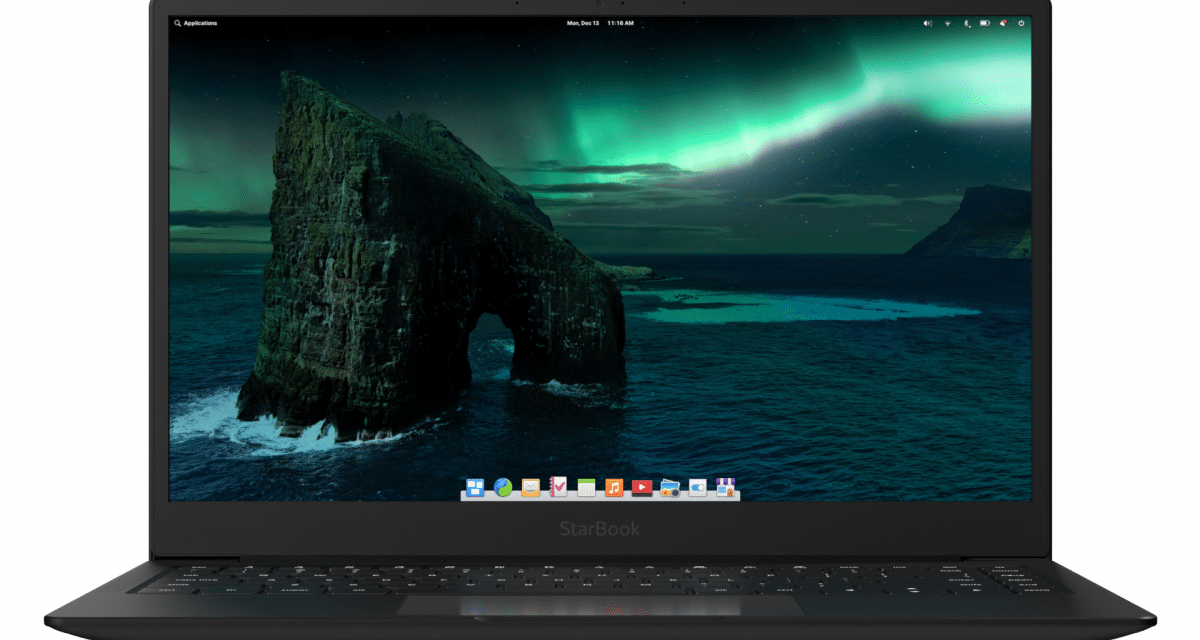Open the notifications bell indicator menu

pyautogui.click(x=1003, y=21)
